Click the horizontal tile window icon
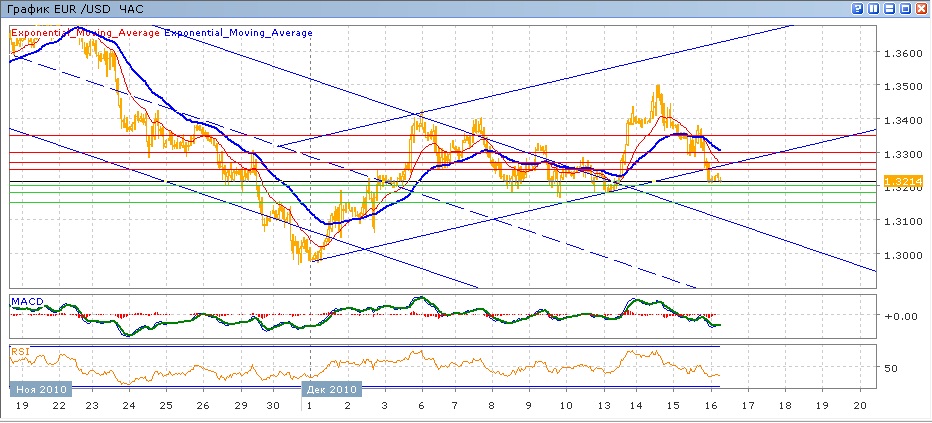 (x=890, y=8)
